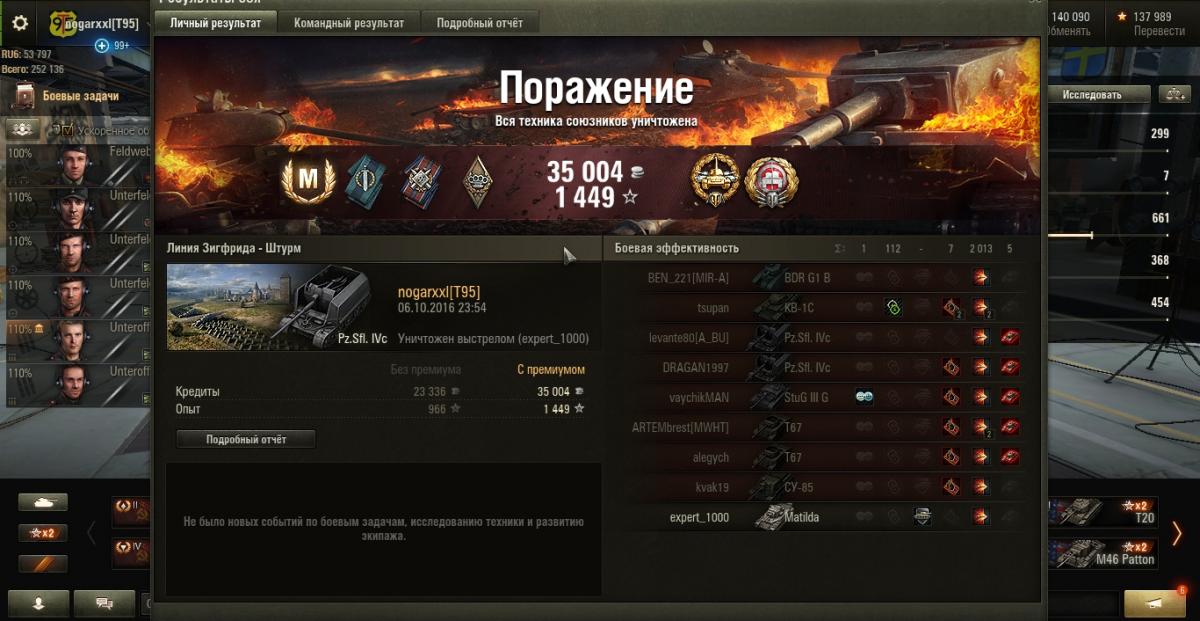Click the x2 star bonus filter button

click(x=43, y=533)
